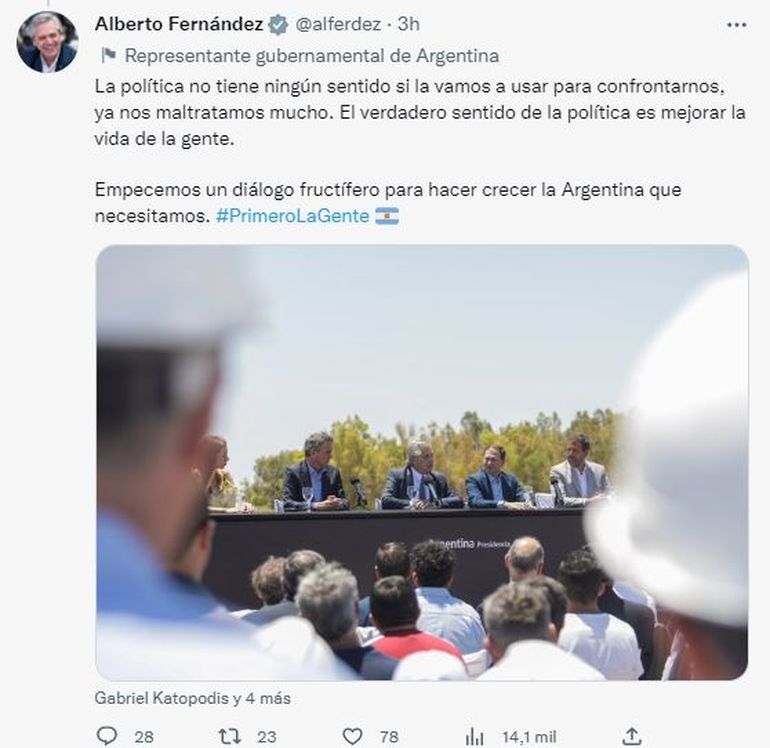Open the Representante gubernamental de Argentina label
Viewport: 770px width, 748px height.
point(312,56)
